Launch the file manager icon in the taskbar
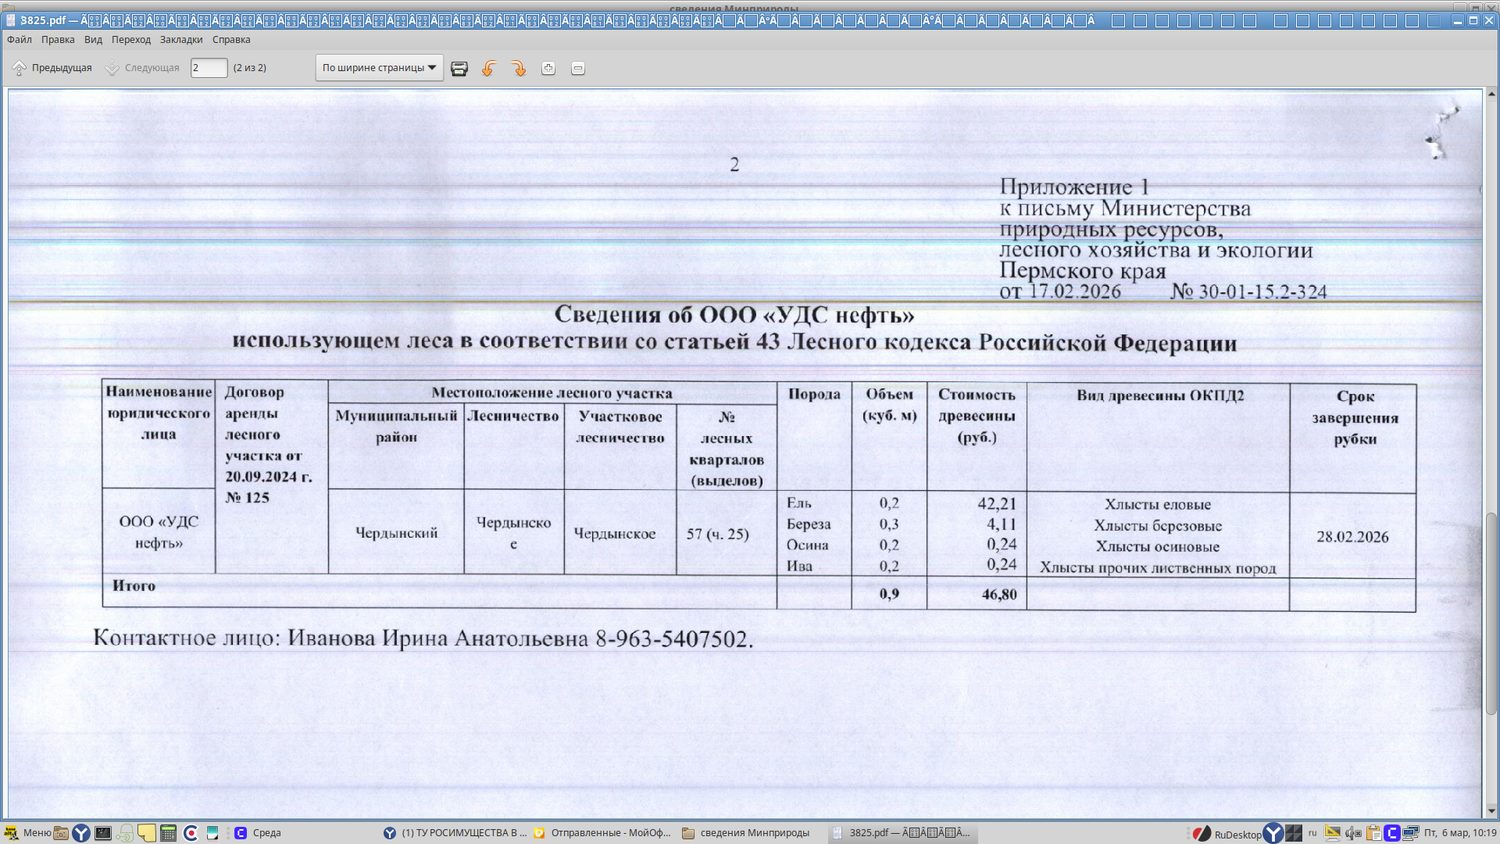The height and width of the screenshot is (844, 1500). point(61,833)
